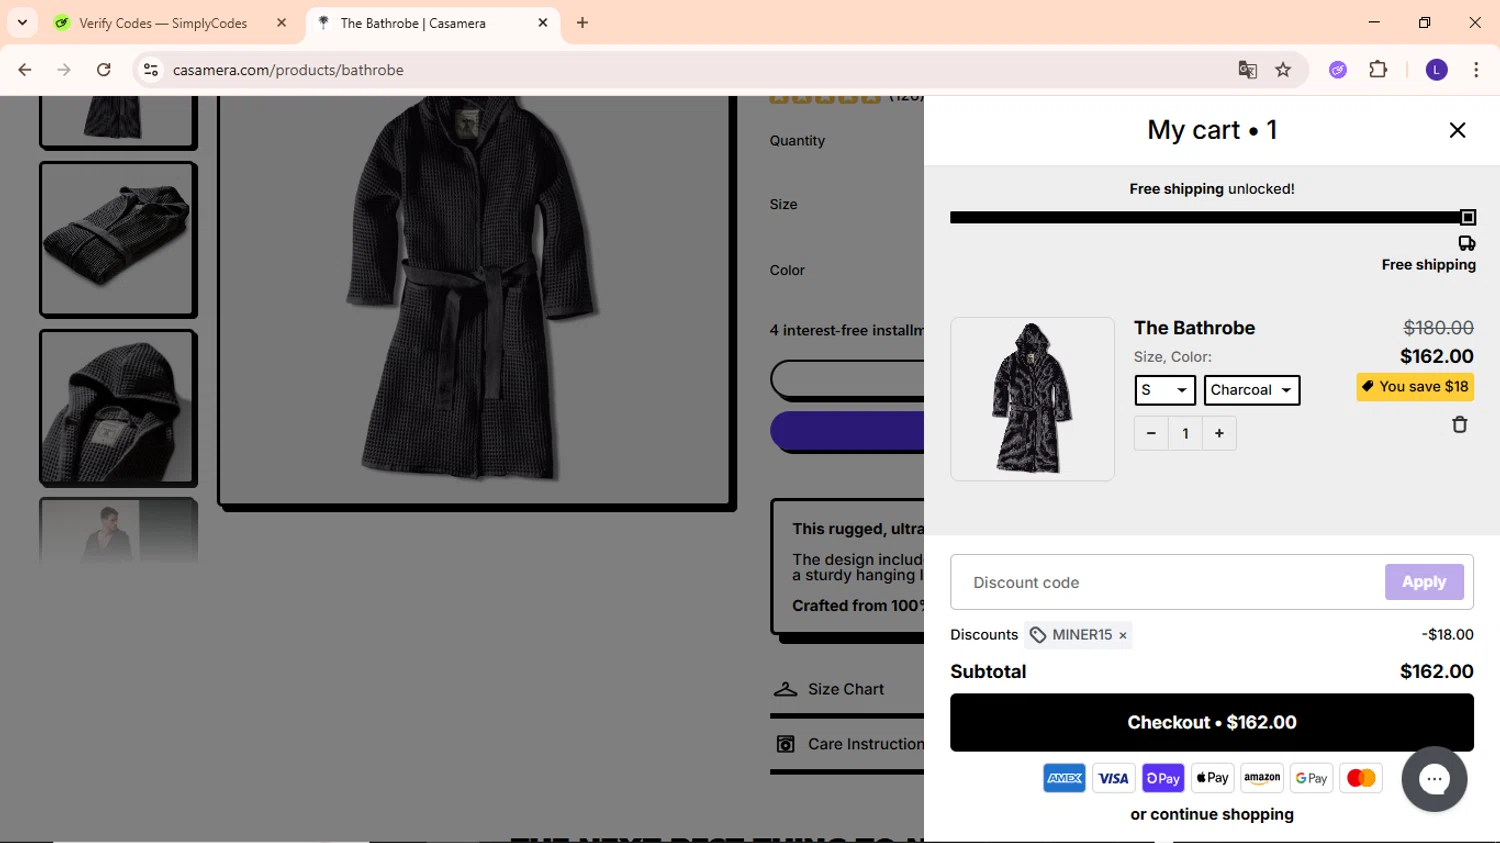Select the Apple Pay payment icon
This screenshot has width=1500, height=843.
click(x=1212, y=778)
